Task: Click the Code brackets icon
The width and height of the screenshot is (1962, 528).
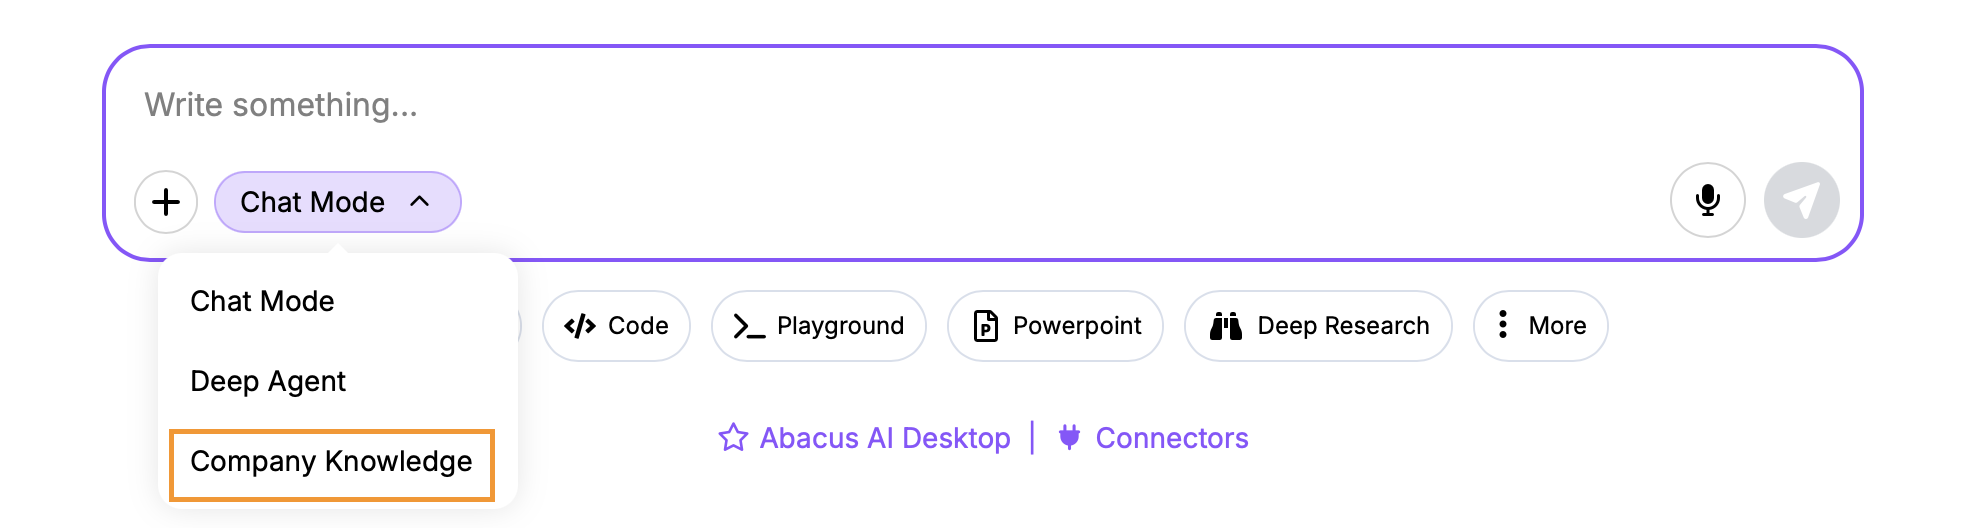Action: (580, 326)
